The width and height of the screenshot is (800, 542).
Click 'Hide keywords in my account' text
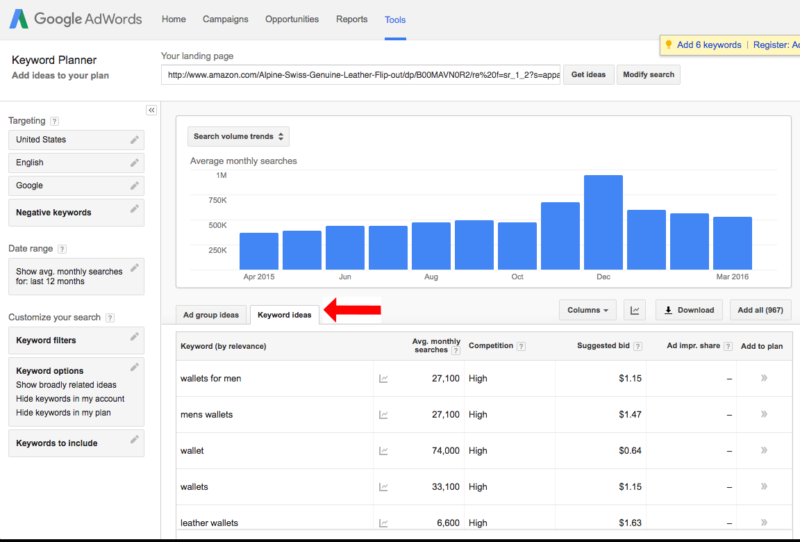coord(70,399)
